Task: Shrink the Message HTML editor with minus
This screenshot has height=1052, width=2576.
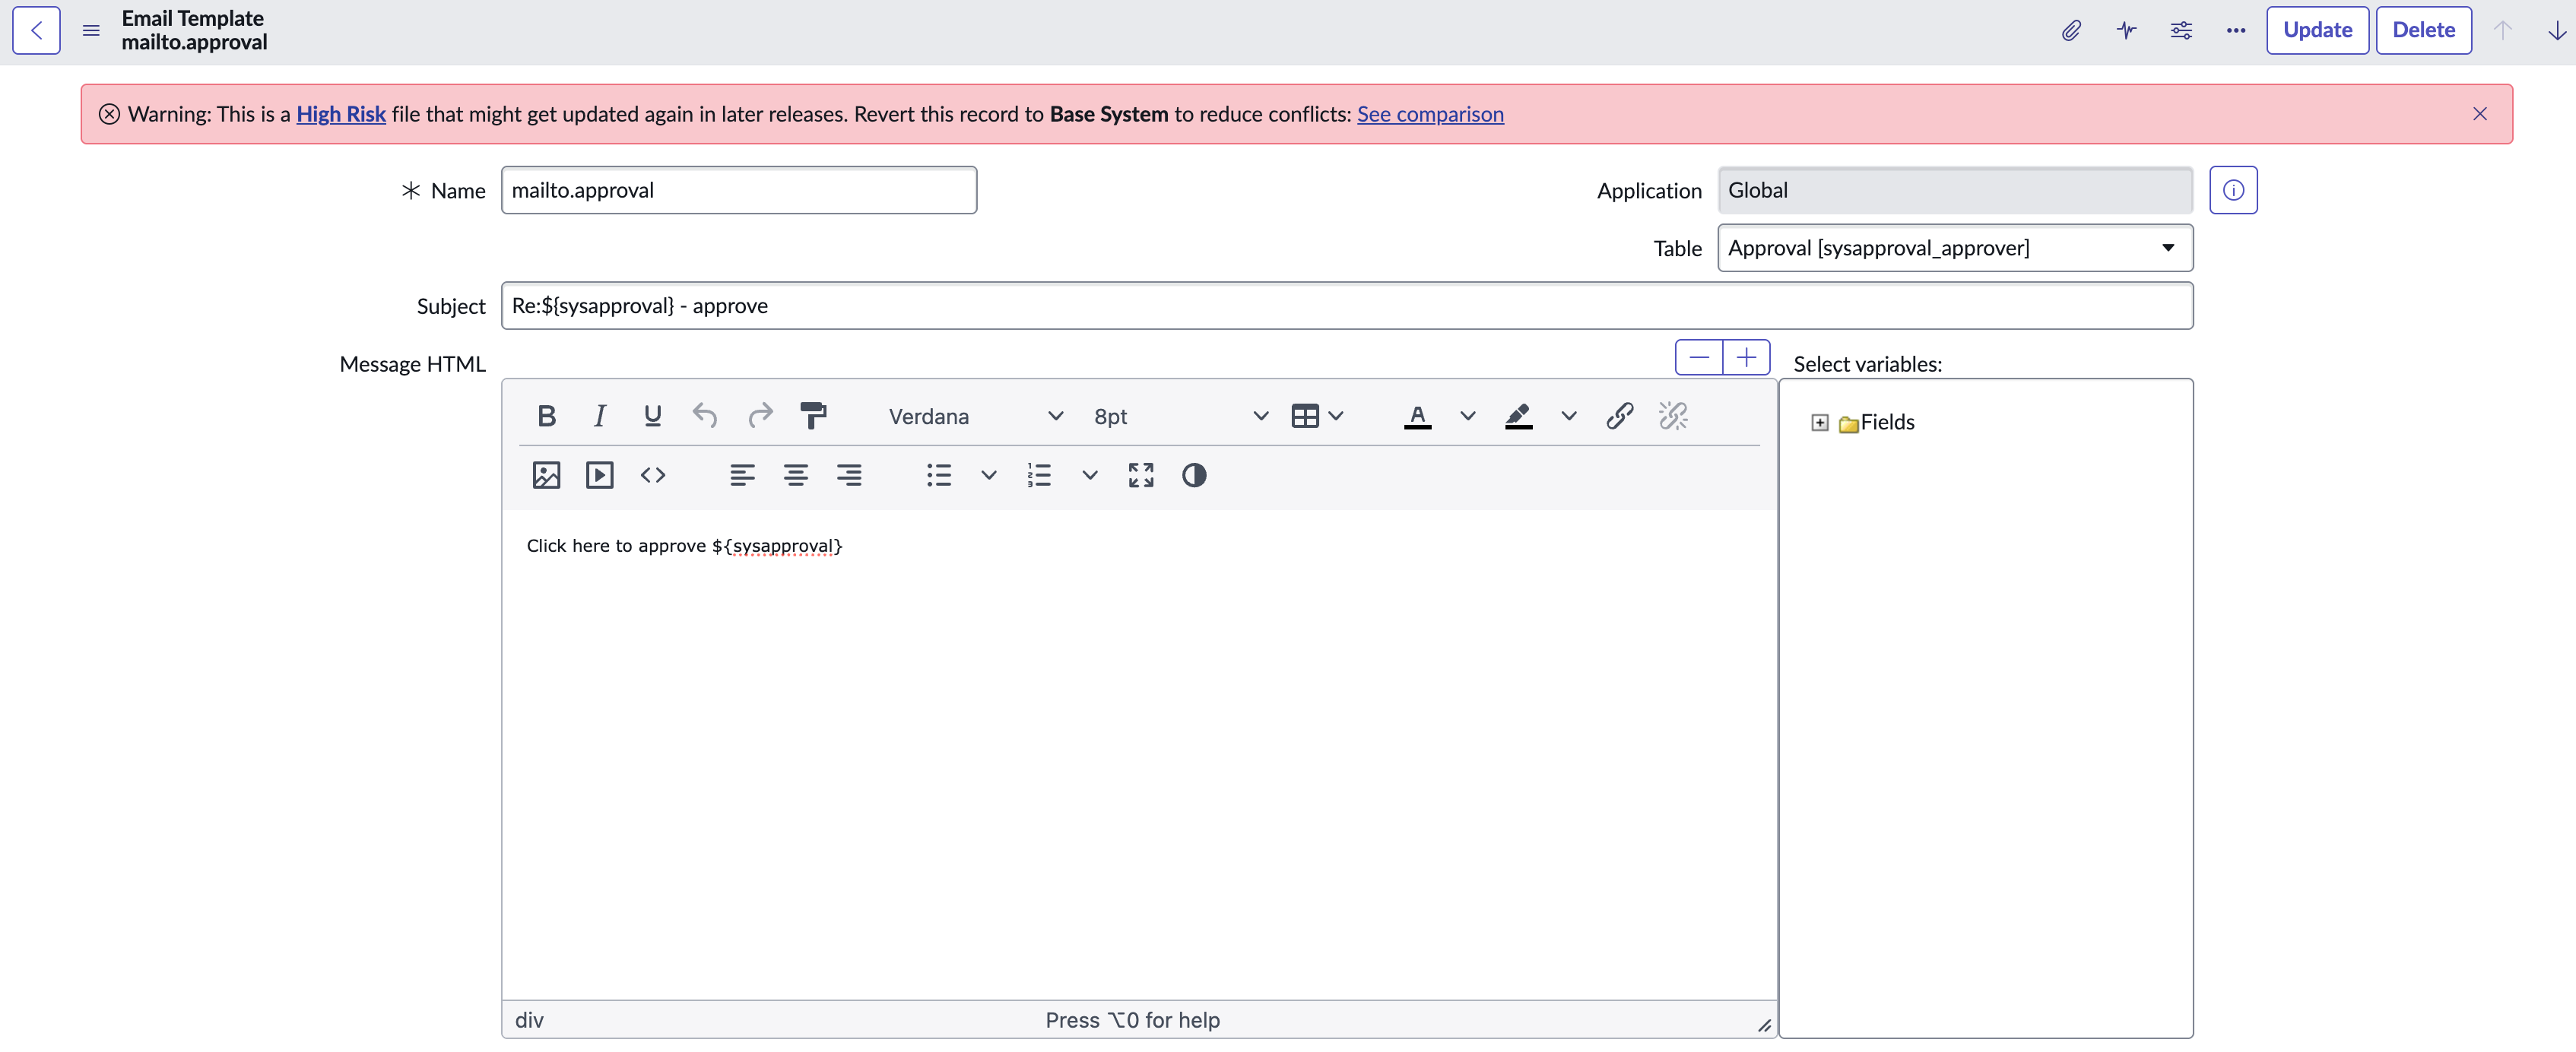Action: pyautogui.click(x=1698, y=357)
